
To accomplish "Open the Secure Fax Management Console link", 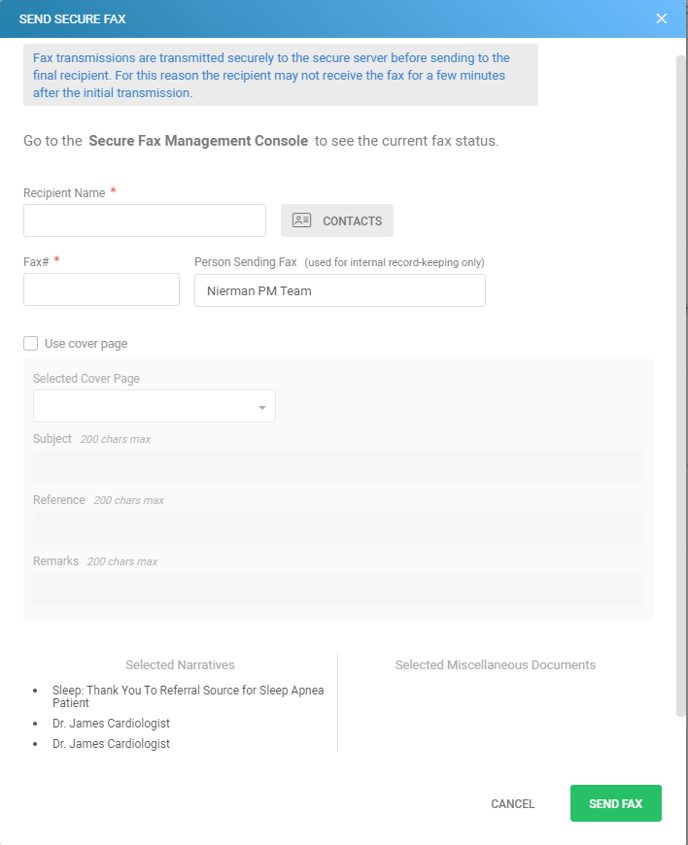I will coord(198,141).
